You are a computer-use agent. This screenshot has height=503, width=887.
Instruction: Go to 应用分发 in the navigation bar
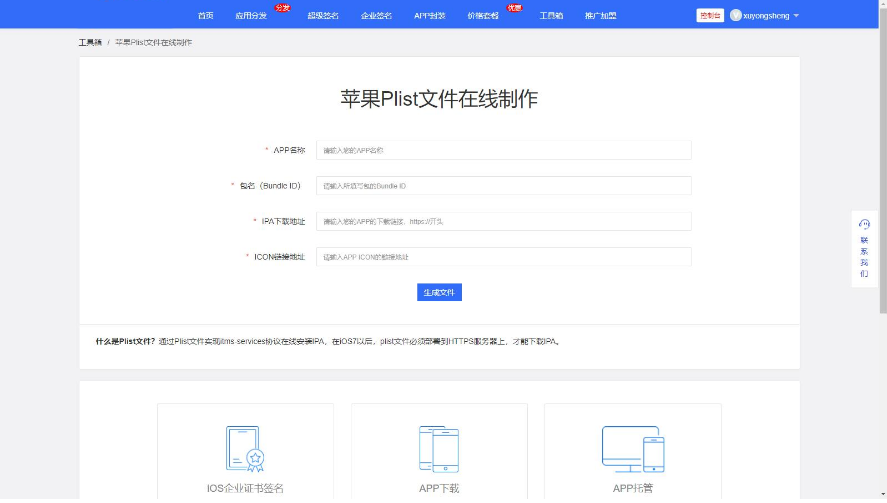pos(251,16)
